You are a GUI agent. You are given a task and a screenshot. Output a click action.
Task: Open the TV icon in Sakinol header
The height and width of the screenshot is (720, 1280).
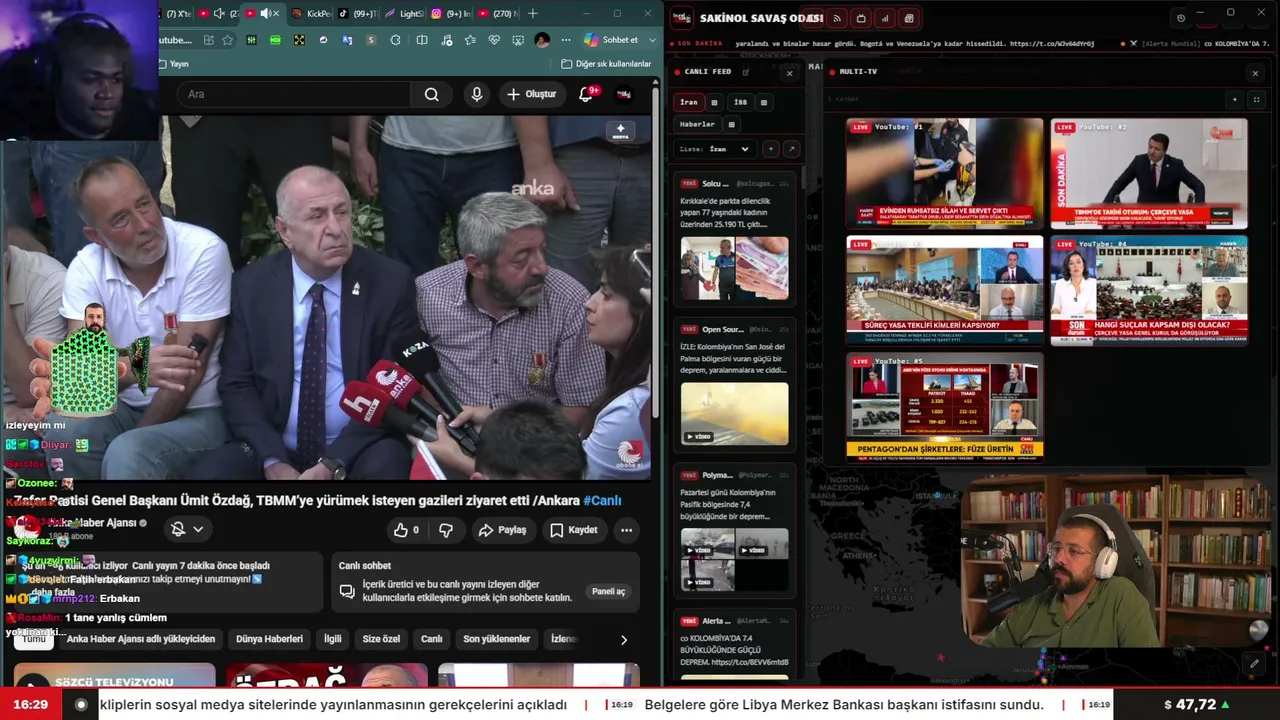pyautogui.click(x=861, y=18)
